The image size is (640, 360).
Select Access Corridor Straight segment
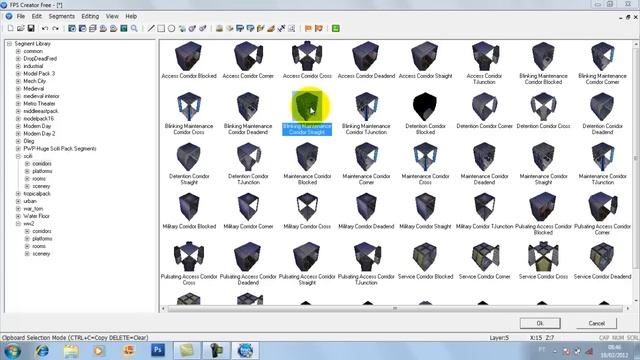(425, 60)
